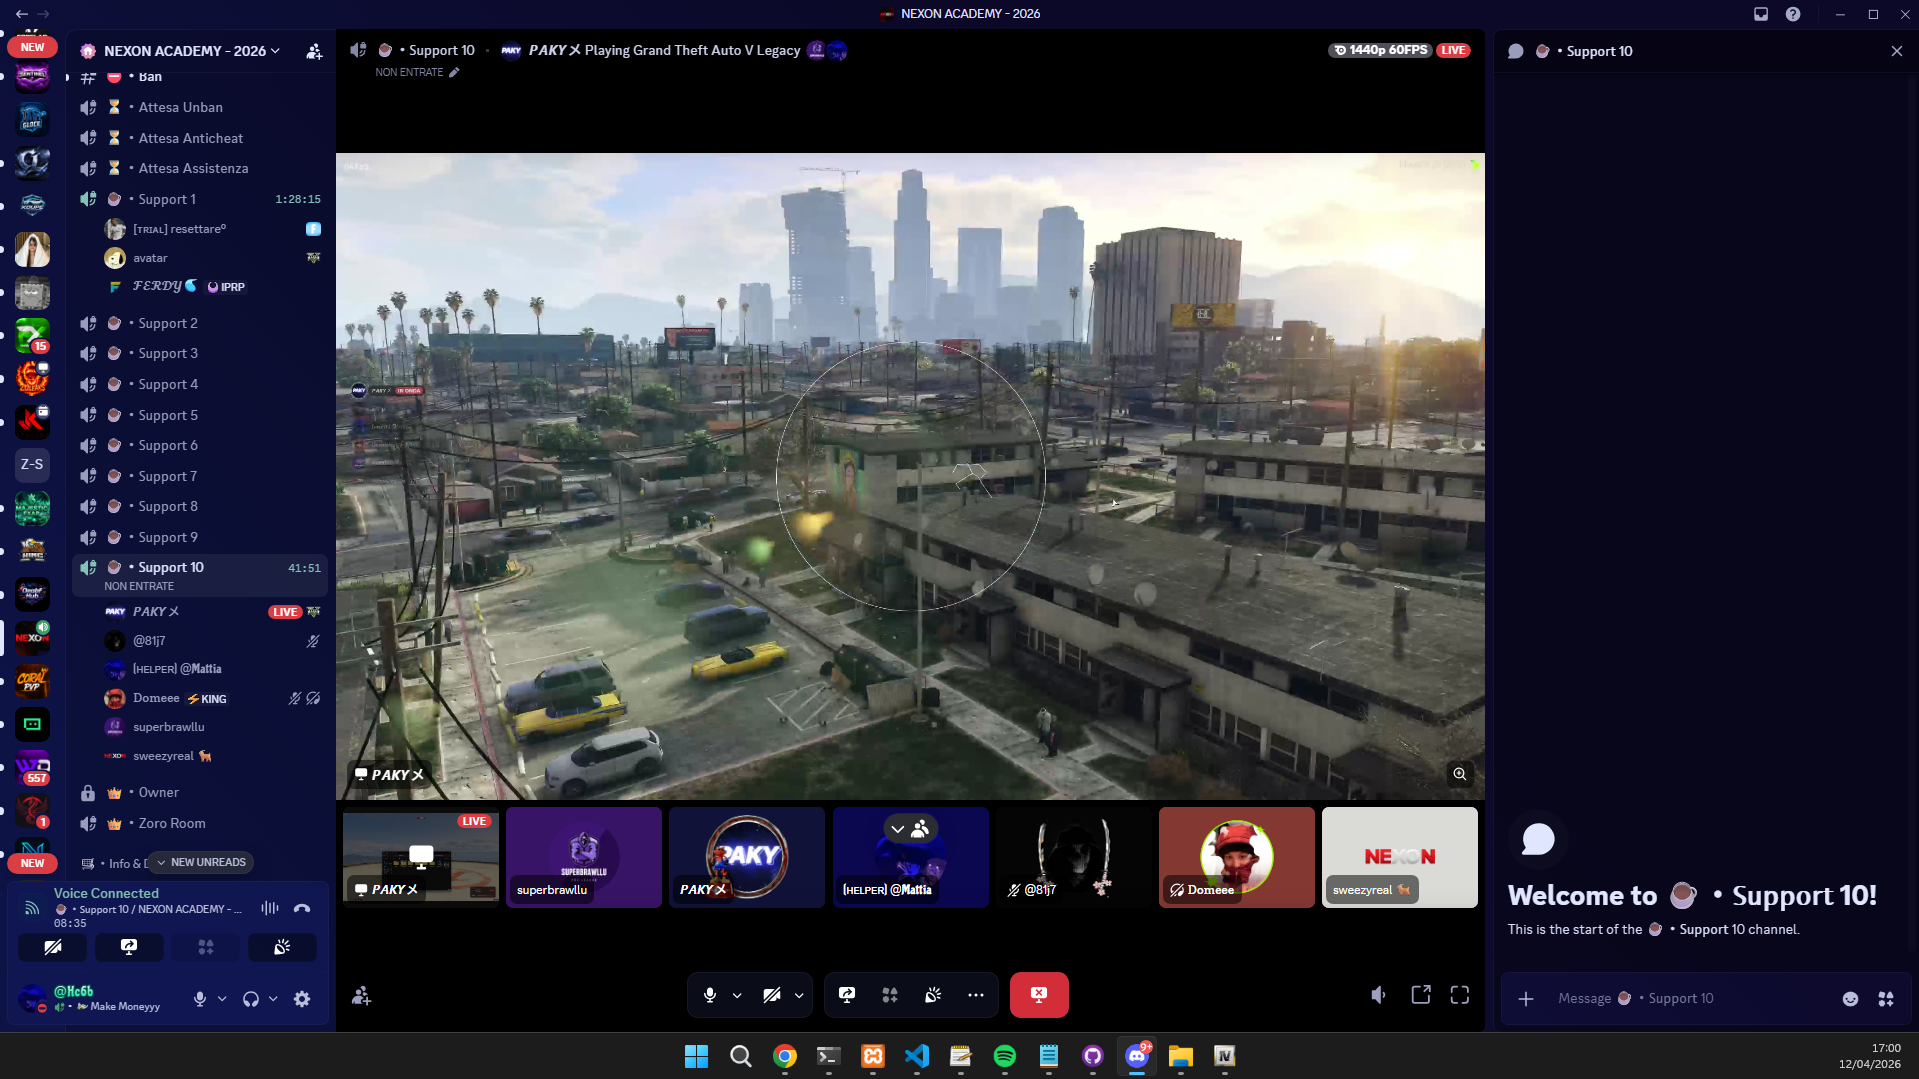Screen dimensions: 1919x1079
Task: Open the Attesa Anticheat channel
Action: tap(200, 138)
